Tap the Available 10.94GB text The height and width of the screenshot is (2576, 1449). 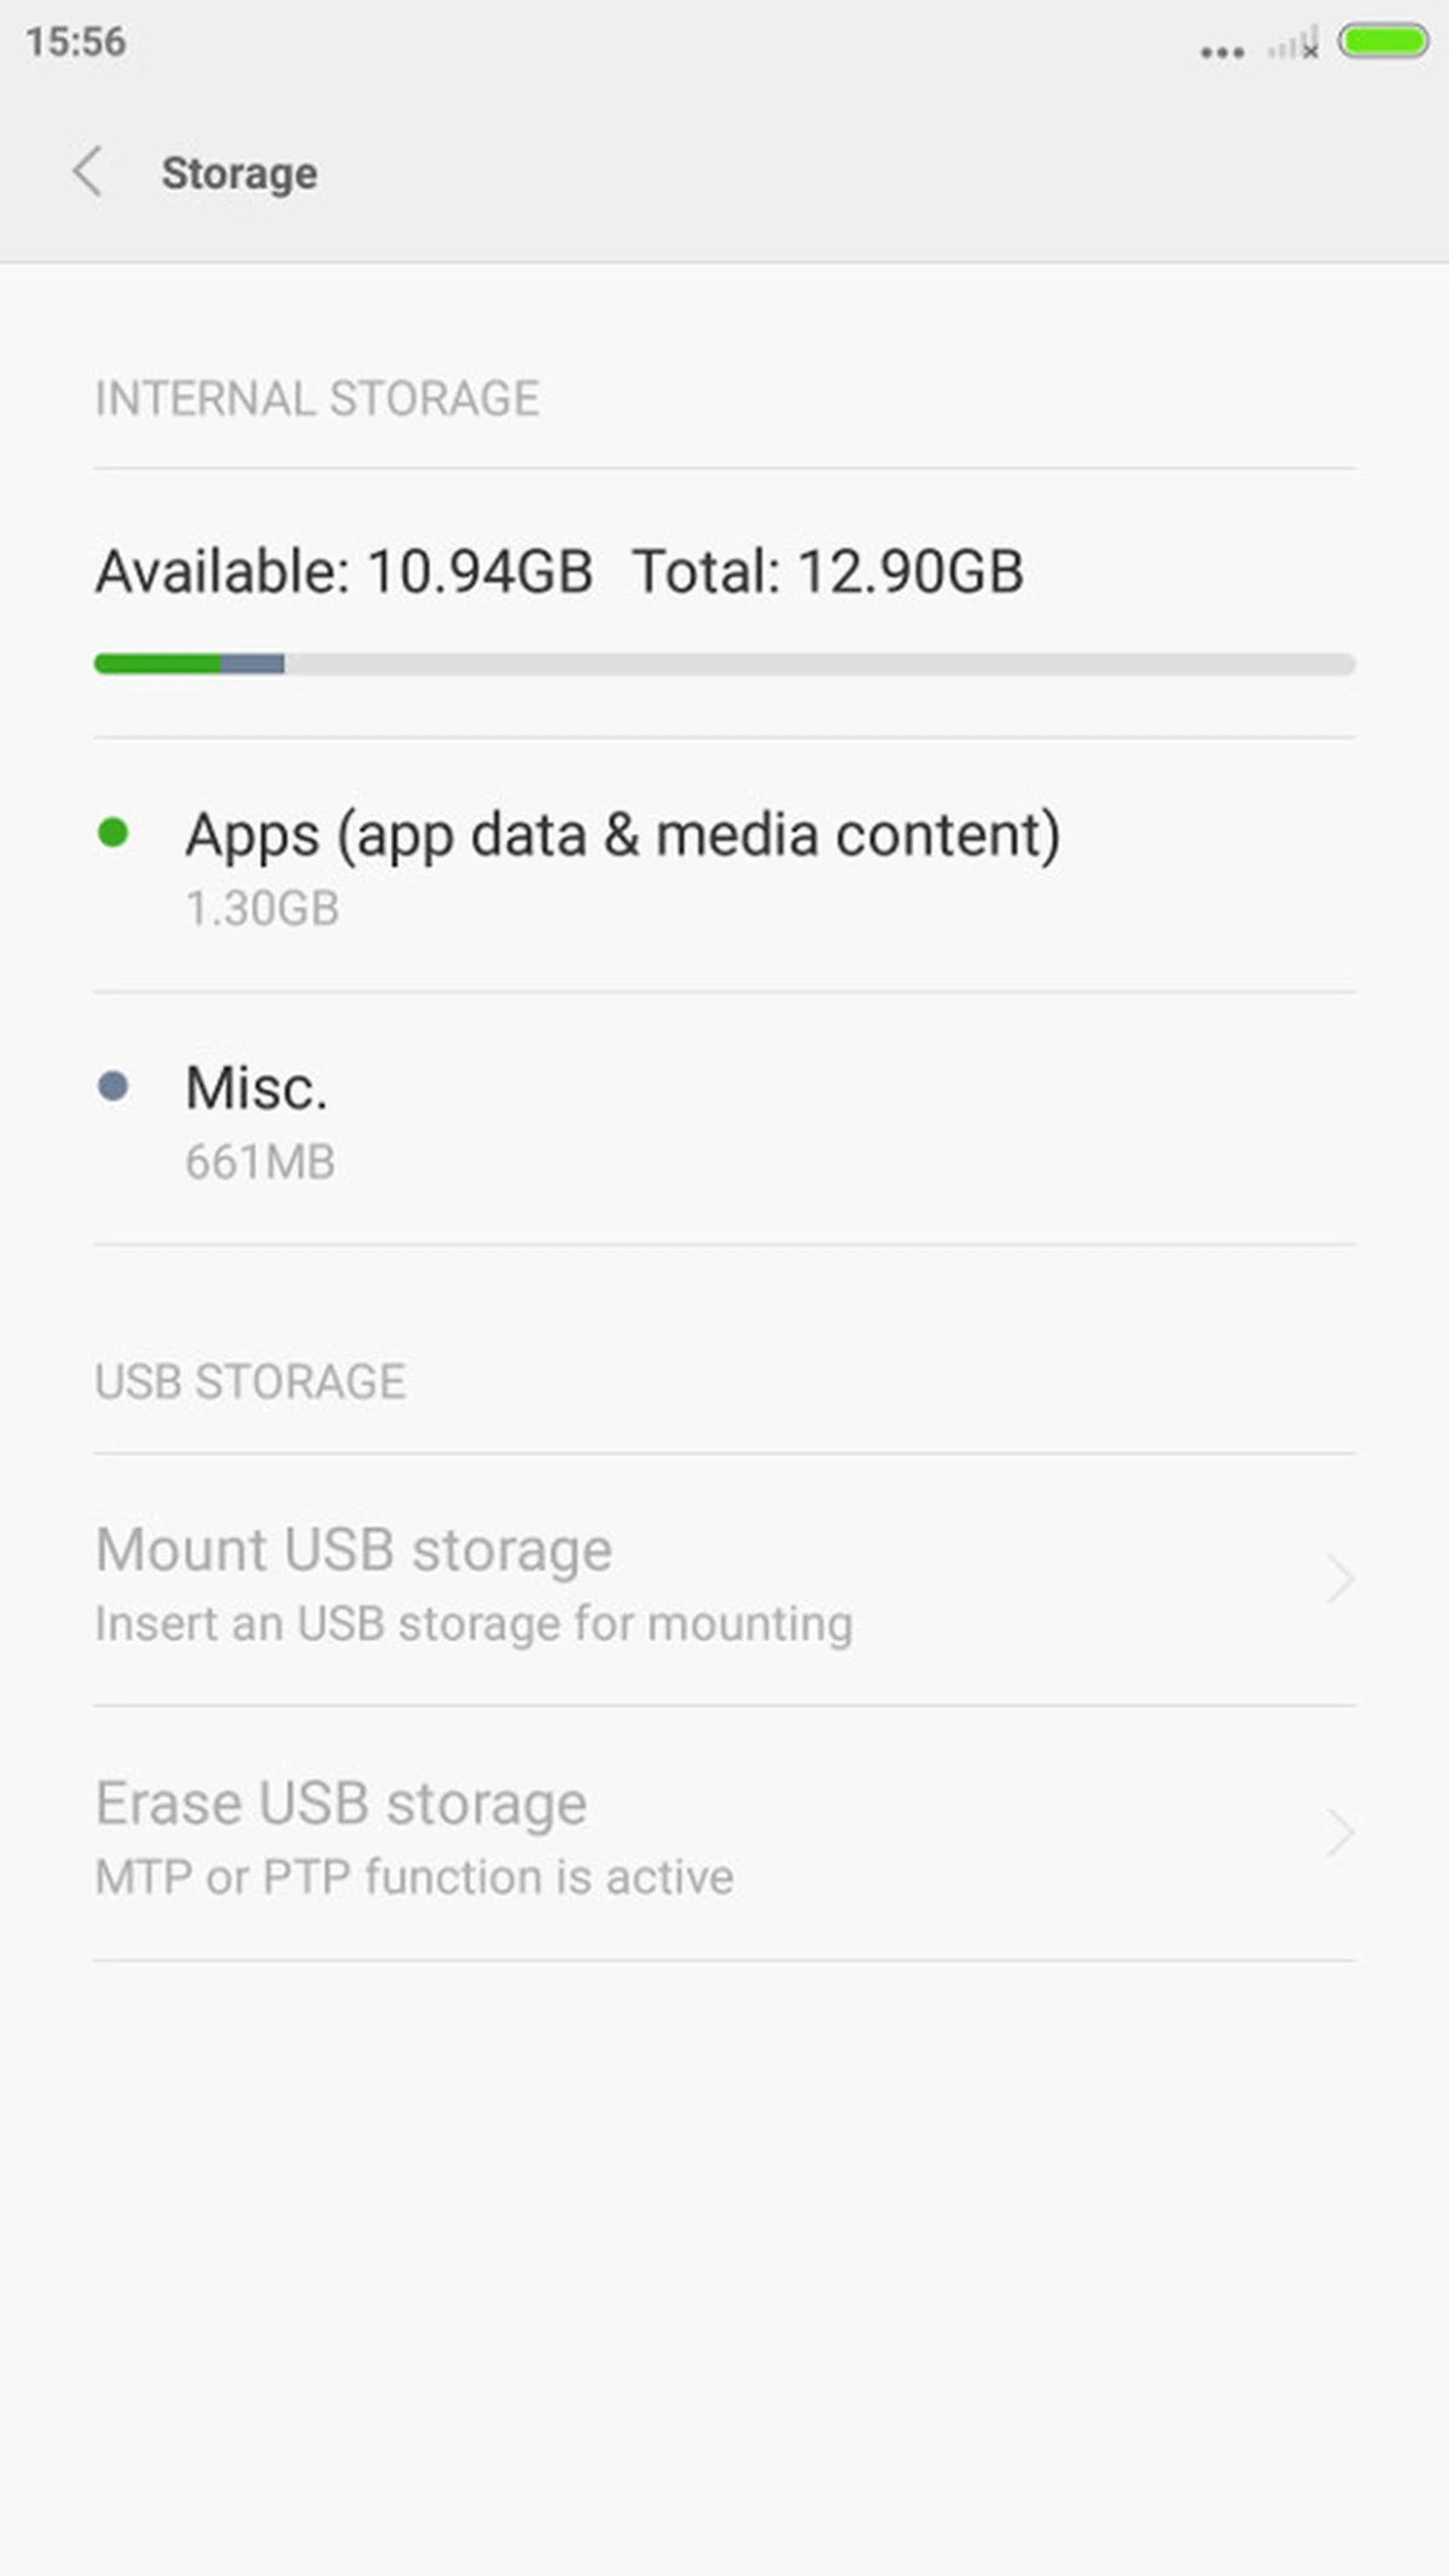pos(344,572)
